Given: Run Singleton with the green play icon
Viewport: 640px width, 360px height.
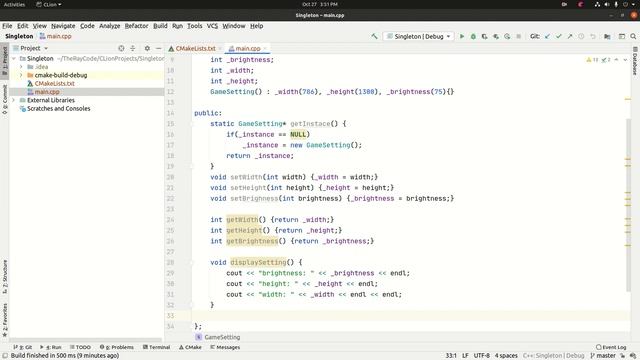Looking at the screenshot, I should [x=462, y=36].
